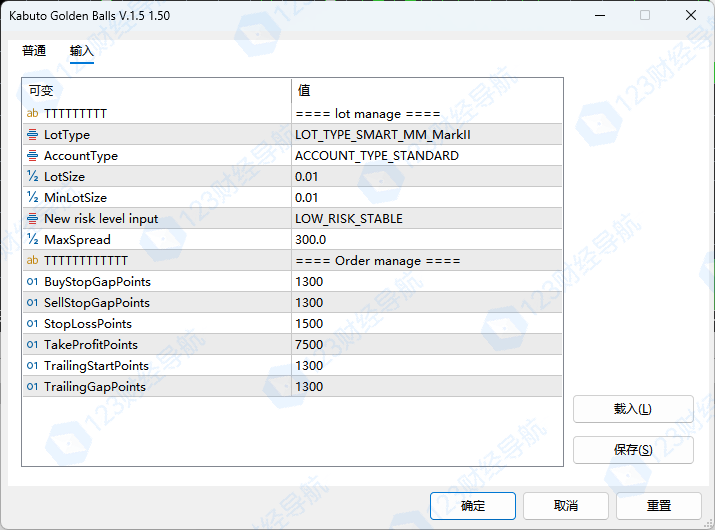Edit the TakeProfitPoints value 7500
Screen dimensions: 715x530
pos(426,344)
